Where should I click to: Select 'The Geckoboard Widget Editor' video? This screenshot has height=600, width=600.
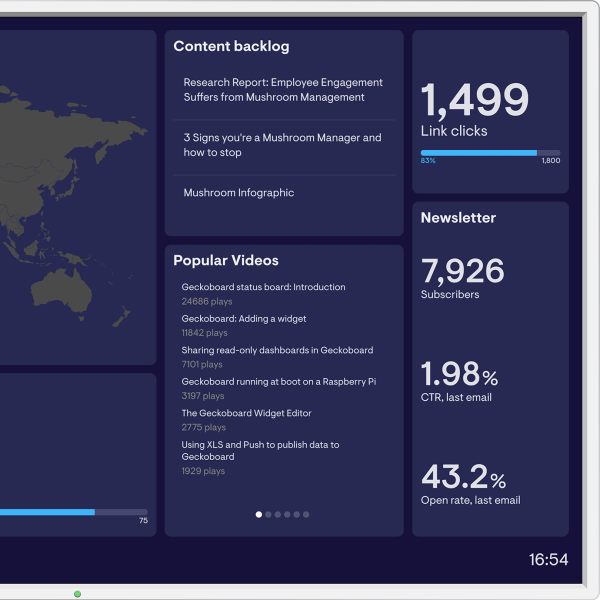point(246,413)
